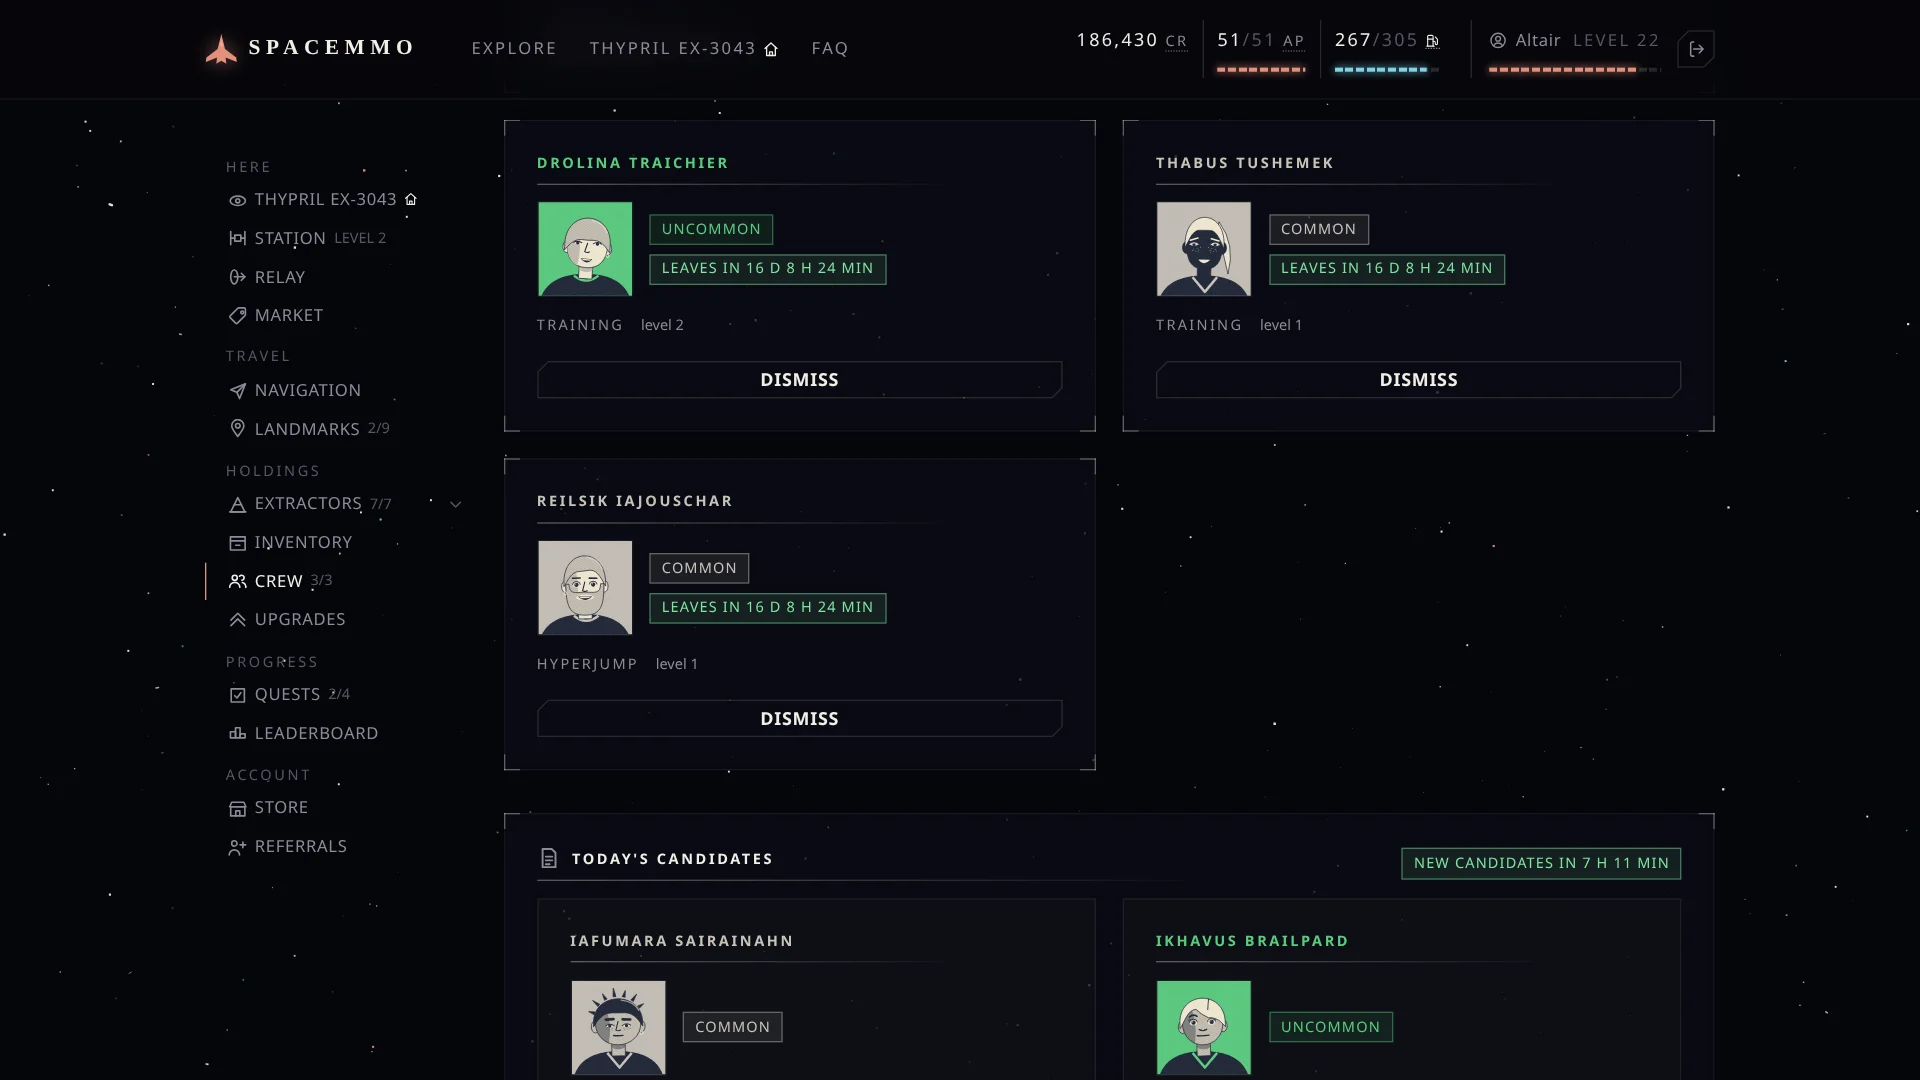Click the fuel icon next to 267/305
This screenshot has height=1080, width=1920.
(1432, 41)
